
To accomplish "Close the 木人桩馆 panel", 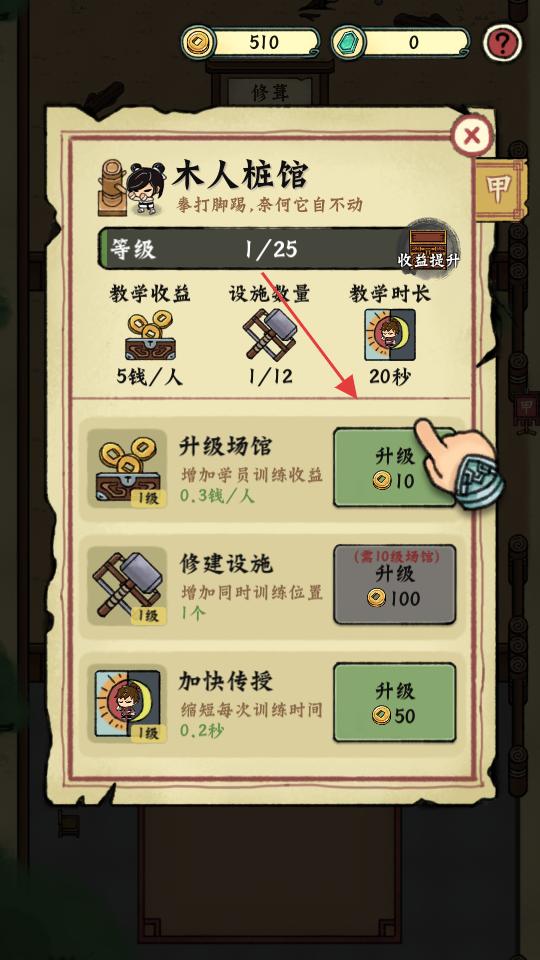I will coord(471,135).
